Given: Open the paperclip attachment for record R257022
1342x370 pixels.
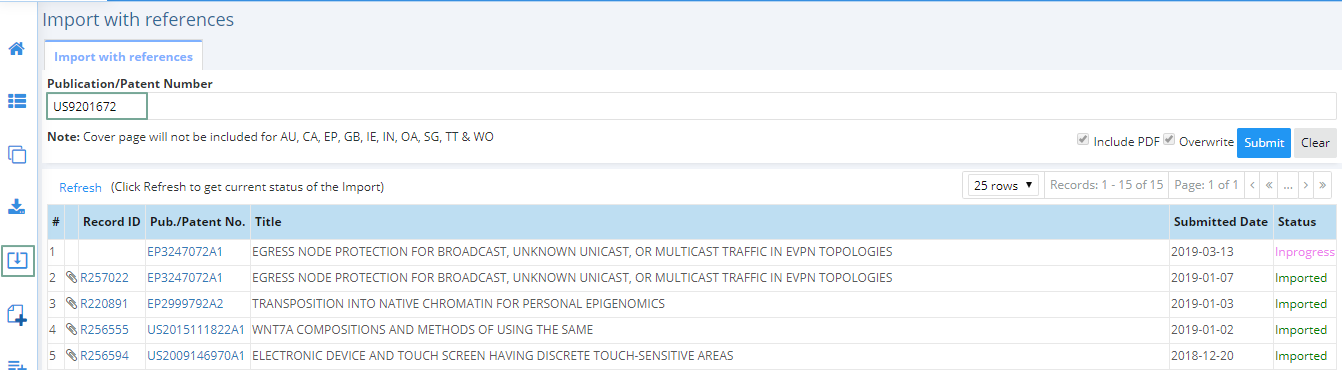Looking at the screenshot, I should click(72, 278).
